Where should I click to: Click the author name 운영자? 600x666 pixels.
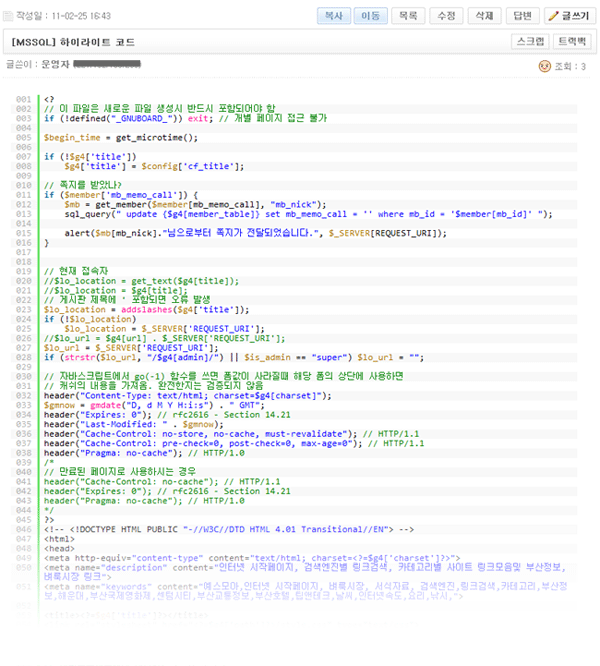point(55,64)
